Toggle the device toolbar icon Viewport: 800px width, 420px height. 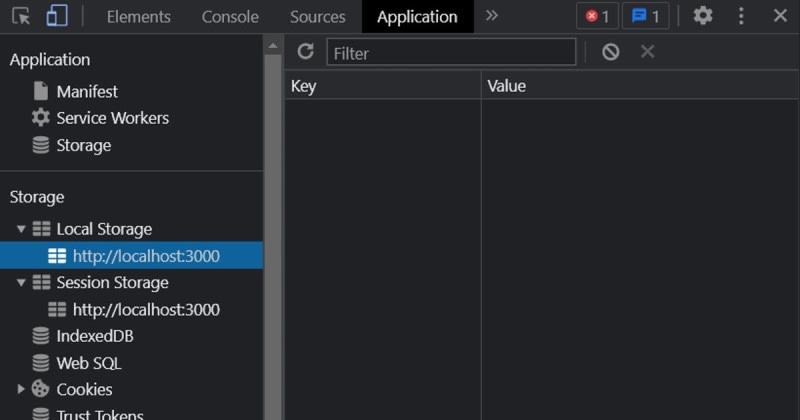pos(57,16)
